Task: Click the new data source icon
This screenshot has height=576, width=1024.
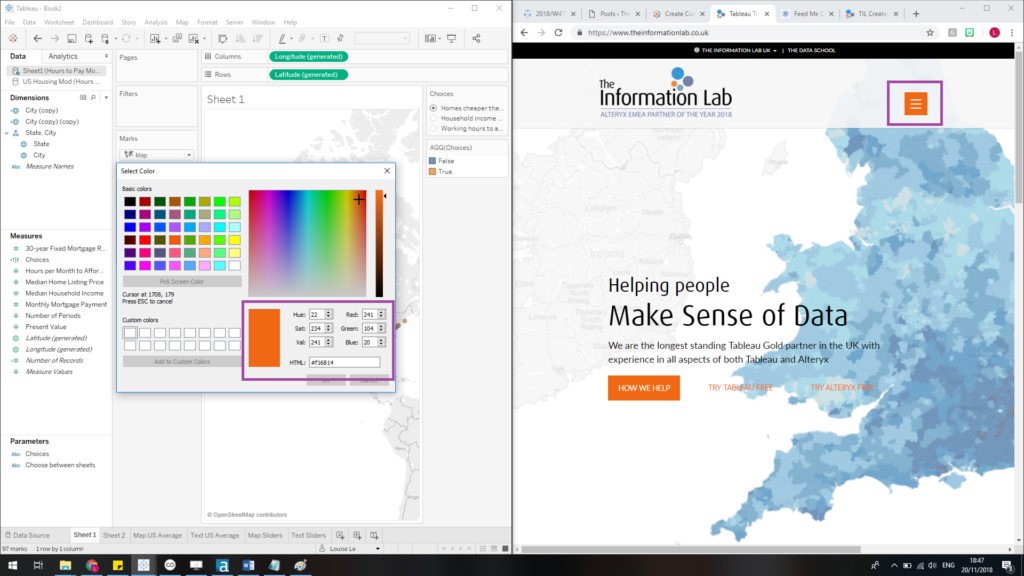Action: click(89, 39)
